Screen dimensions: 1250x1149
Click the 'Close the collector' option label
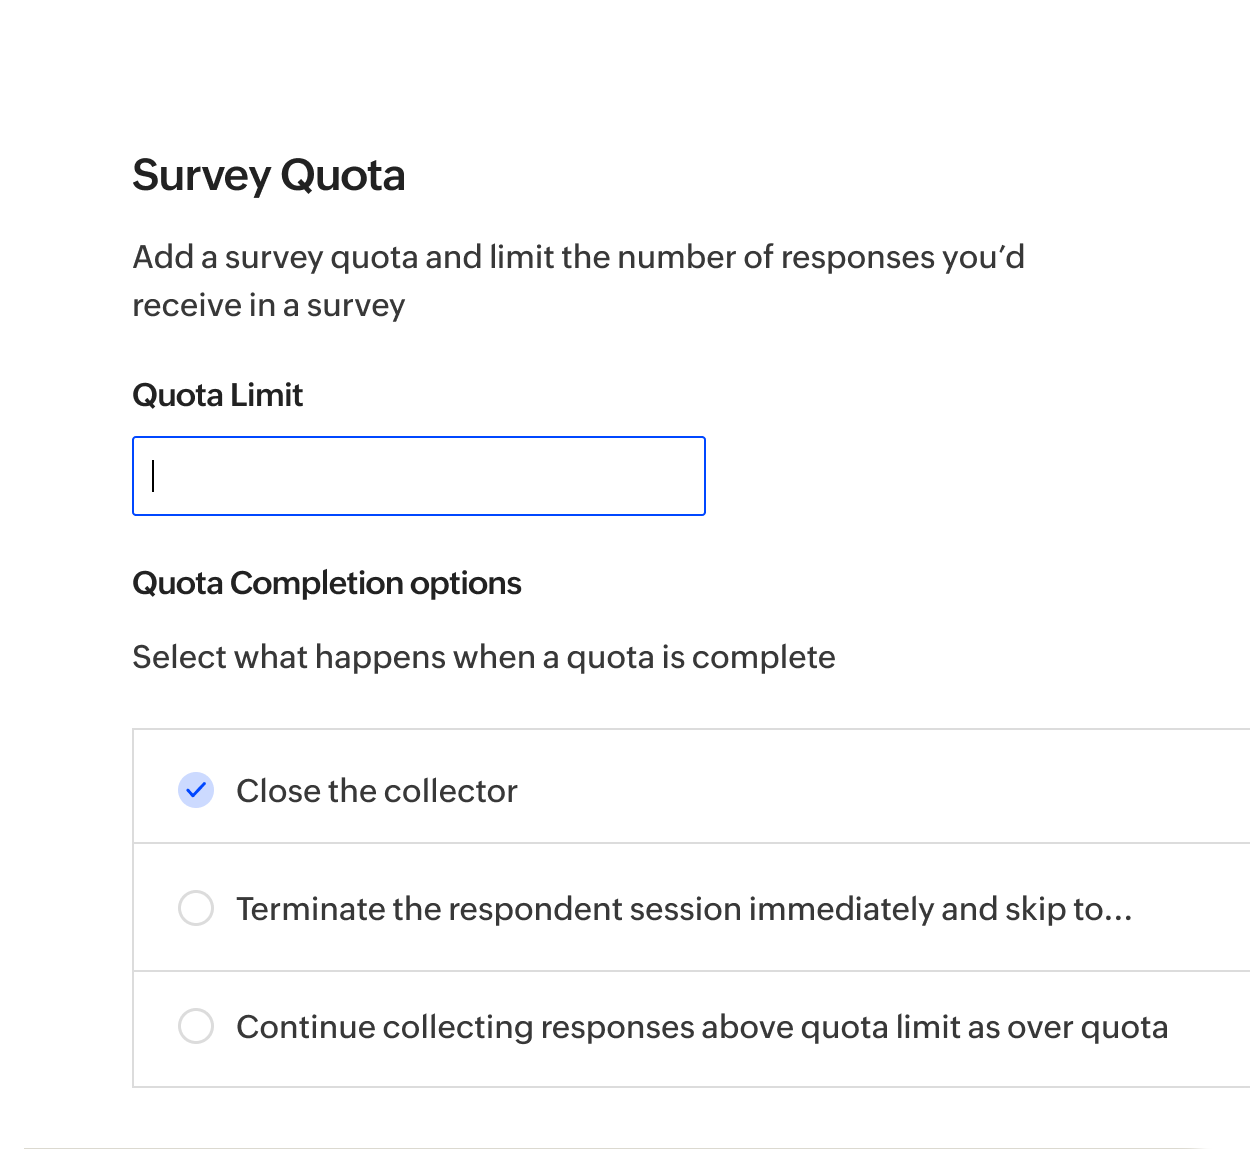[x=376, y=791]
